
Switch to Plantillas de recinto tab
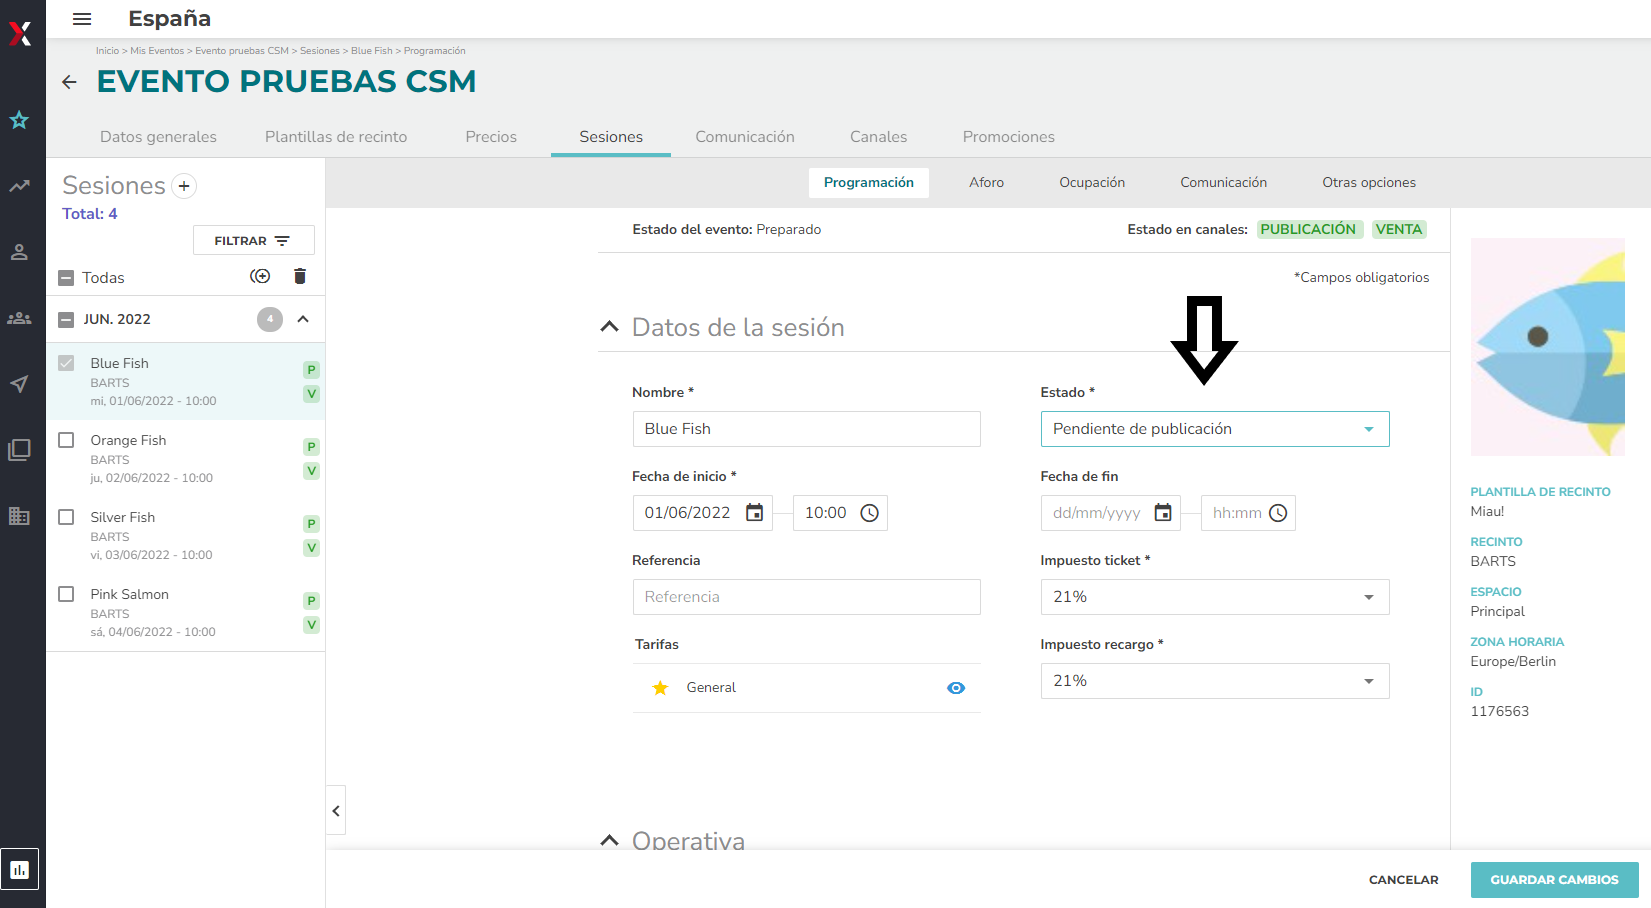[x=336, y=137]
